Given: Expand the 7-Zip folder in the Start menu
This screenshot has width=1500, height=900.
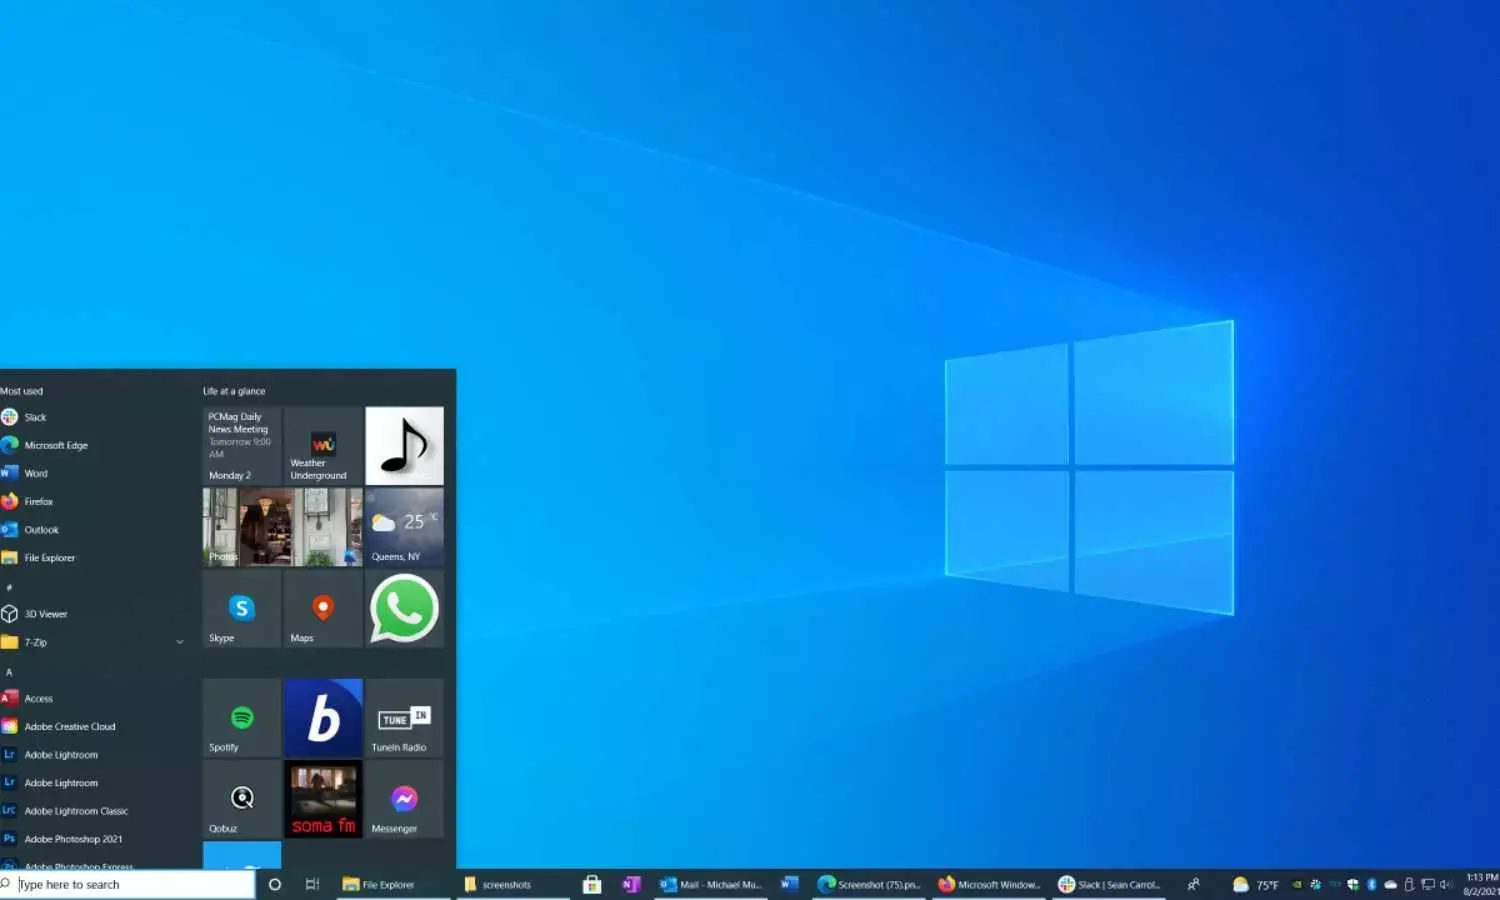Looking at the screenshot, I should [x=180, y=642].
